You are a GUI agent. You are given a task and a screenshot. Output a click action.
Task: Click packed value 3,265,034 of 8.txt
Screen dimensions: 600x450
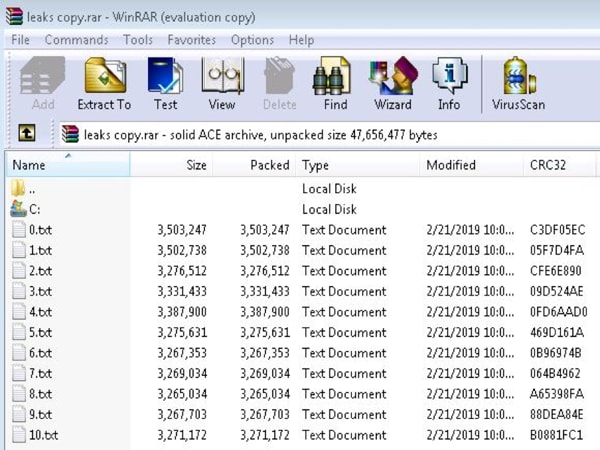(265, 394)
